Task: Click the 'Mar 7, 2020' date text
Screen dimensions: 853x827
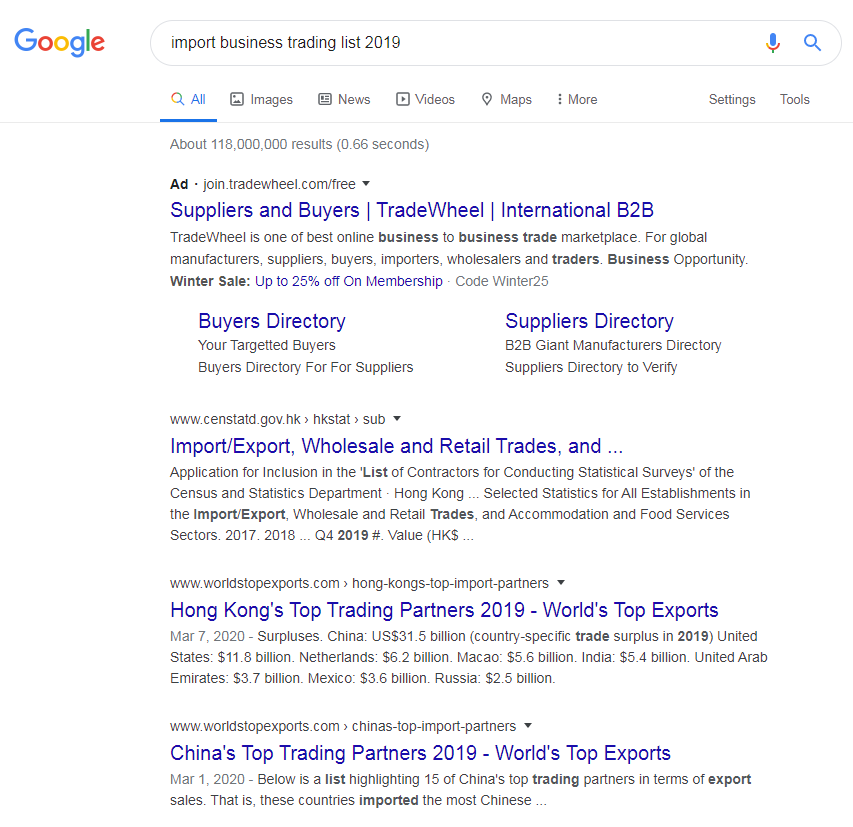Action: point(207,636)
